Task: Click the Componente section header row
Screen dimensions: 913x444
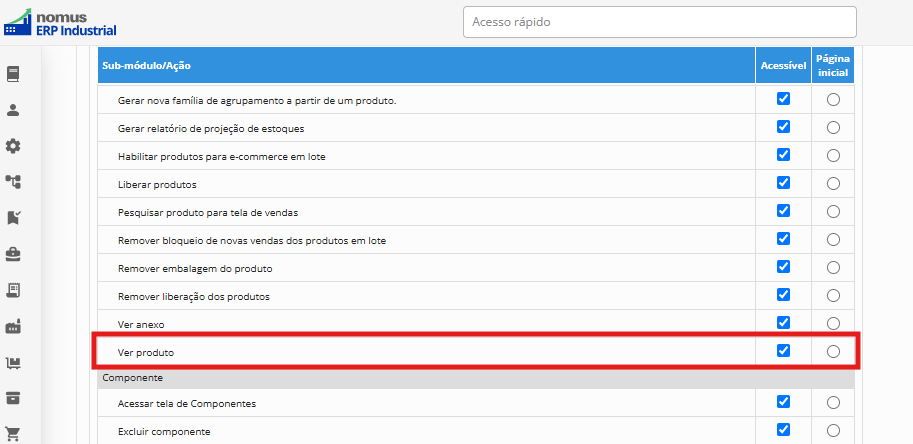Action: click(x=476, y=378)
